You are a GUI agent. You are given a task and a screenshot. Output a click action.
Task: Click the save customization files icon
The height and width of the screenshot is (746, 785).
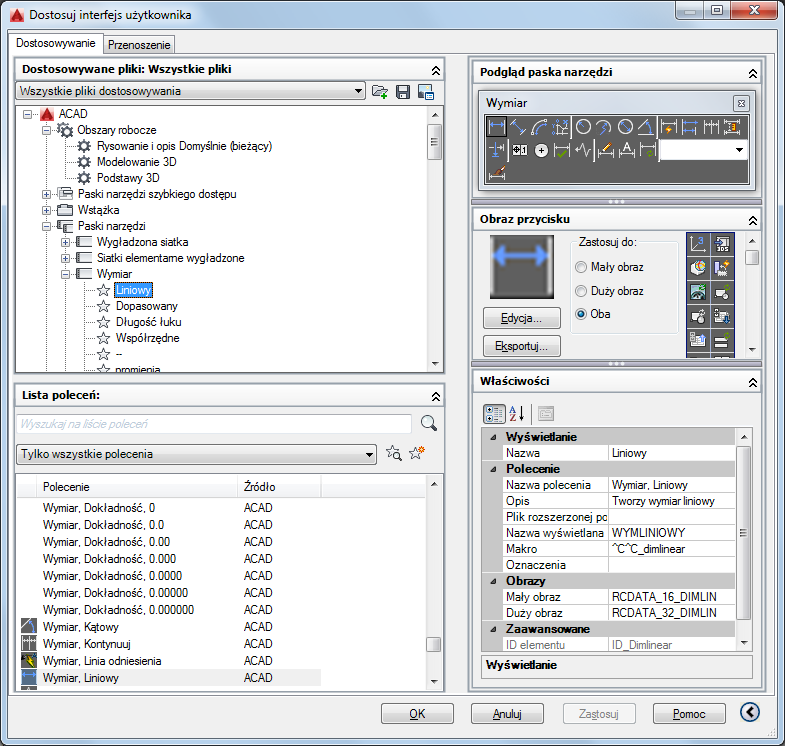click(403, 92)
